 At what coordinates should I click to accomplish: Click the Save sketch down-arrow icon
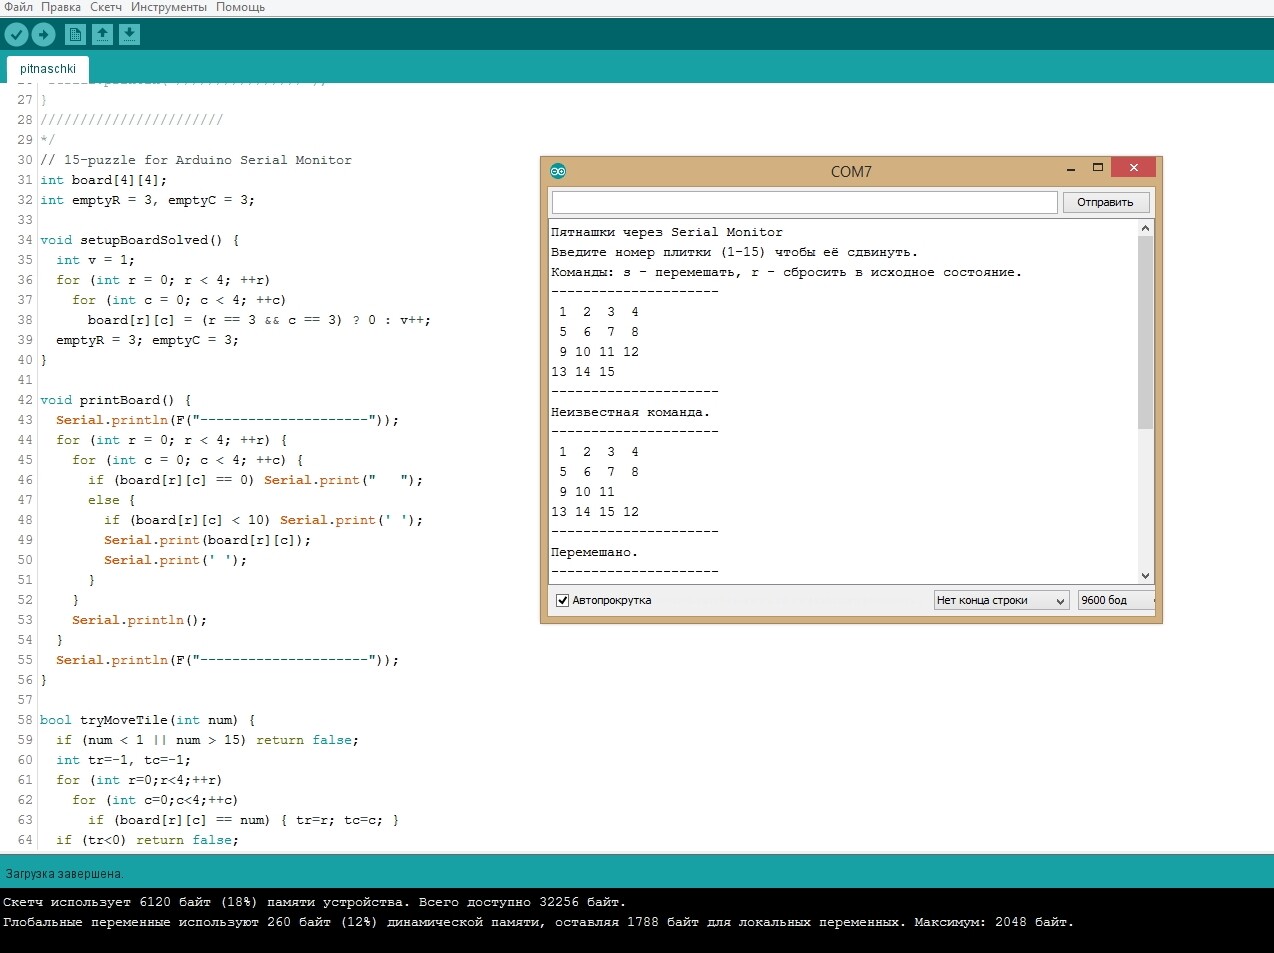(129, 35)
